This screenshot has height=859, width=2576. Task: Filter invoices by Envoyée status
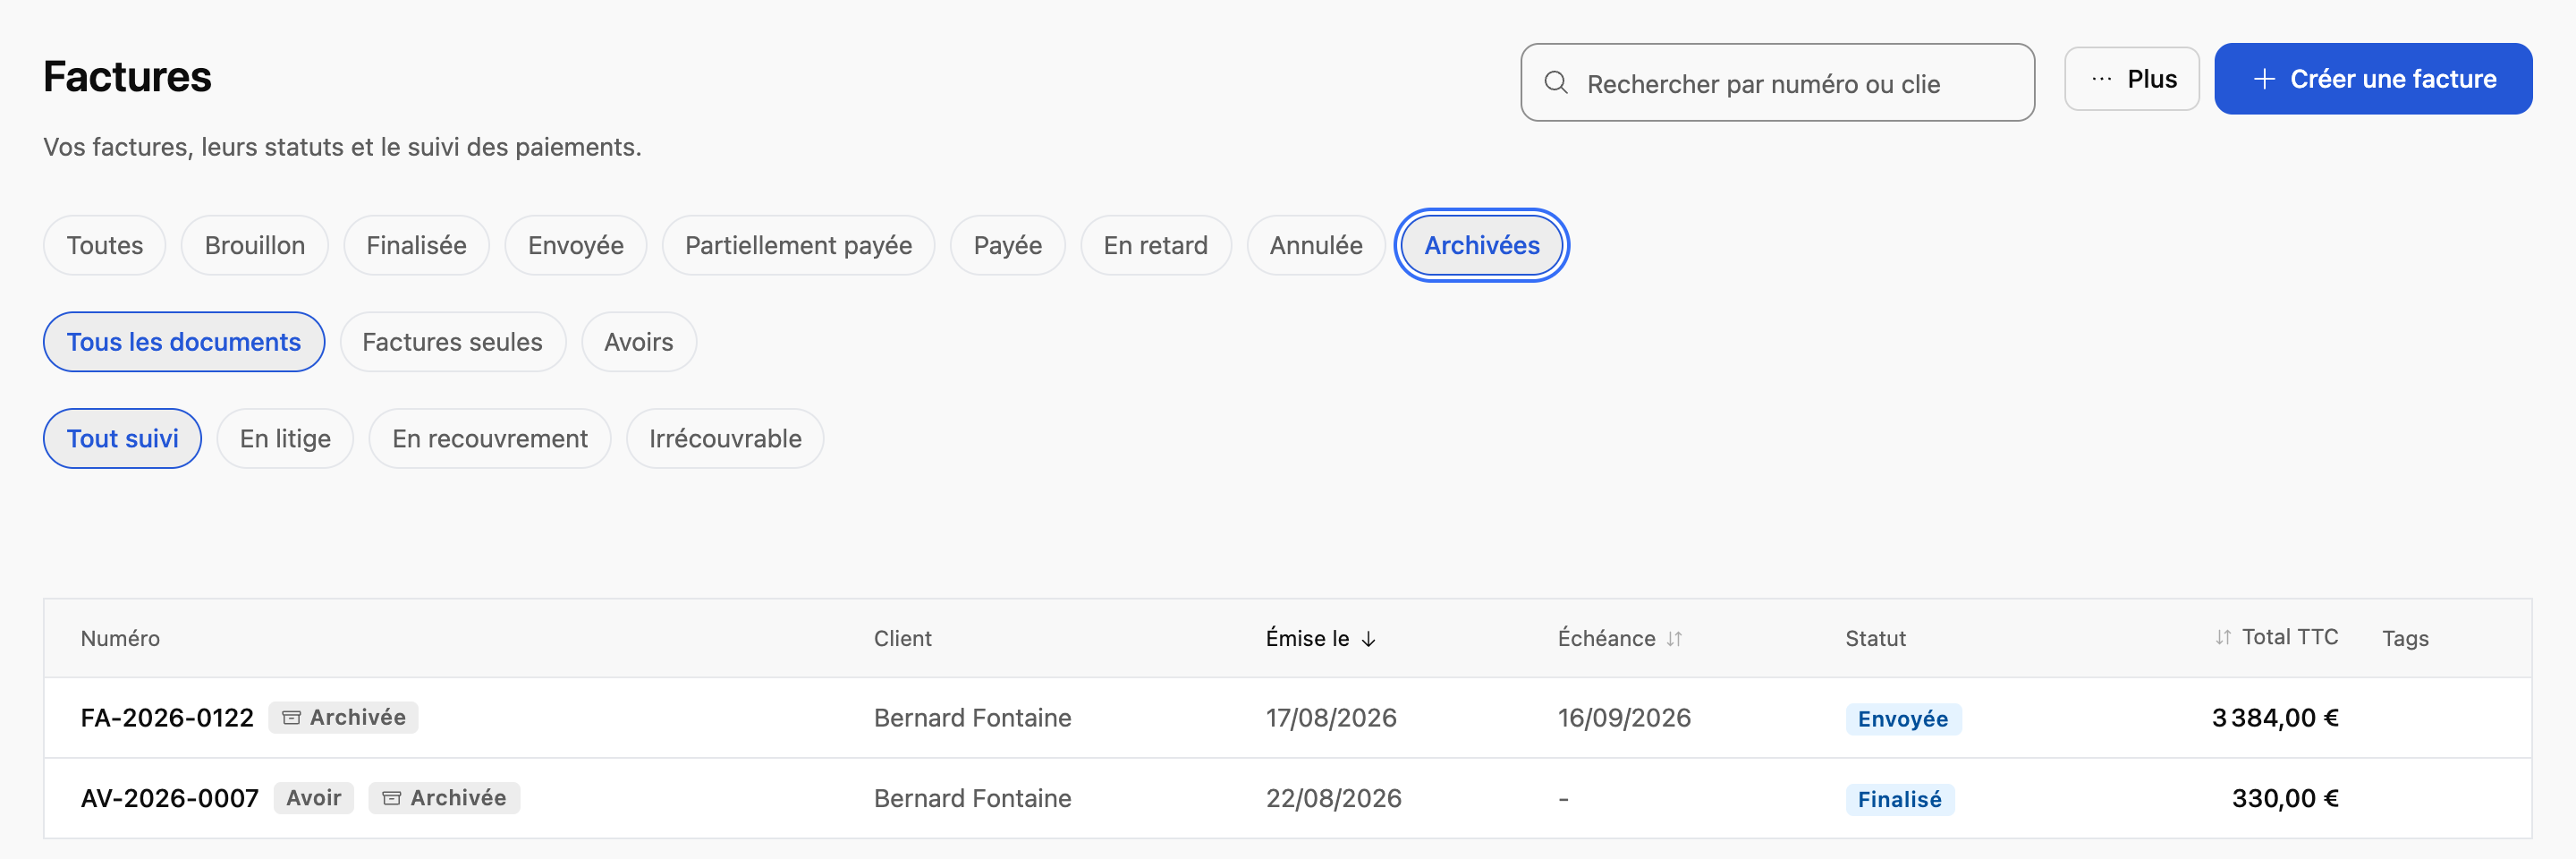point(576,245)
